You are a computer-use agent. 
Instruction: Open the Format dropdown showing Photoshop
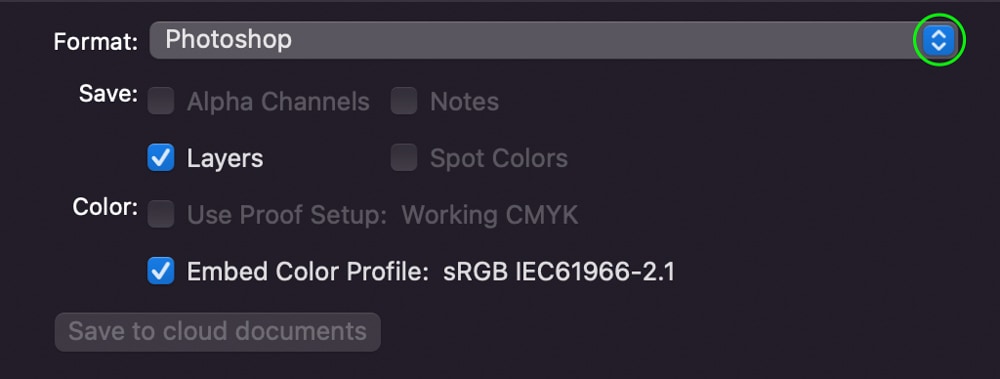[x=553, y=40]
